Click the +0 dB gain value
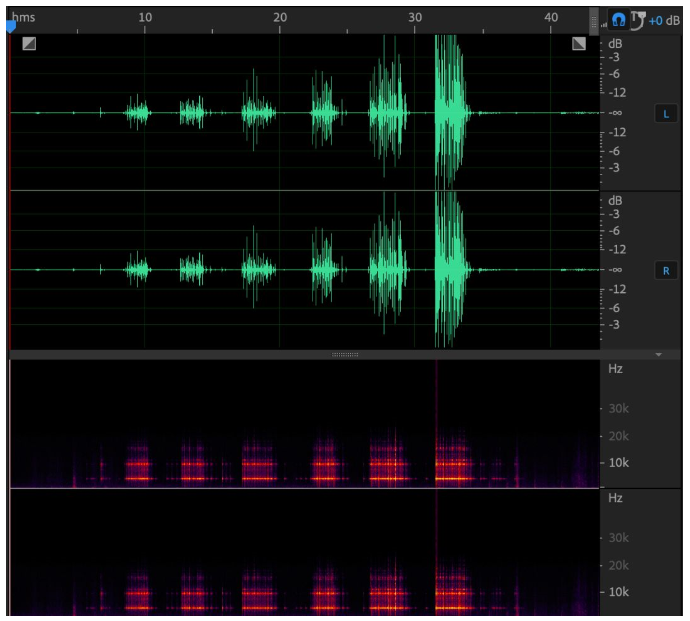 (x=663, y=20)
